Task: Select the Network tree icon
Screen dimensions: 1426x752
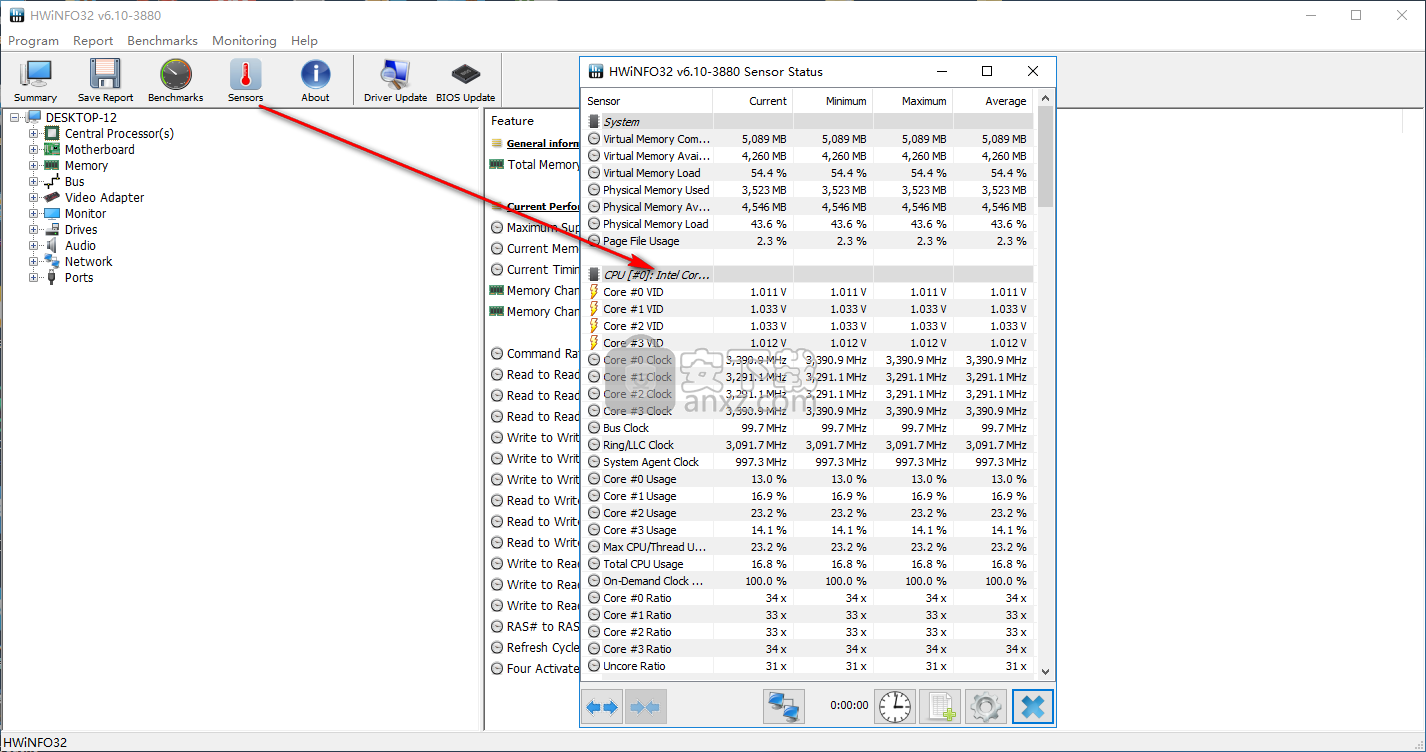Action: point(52,261)
